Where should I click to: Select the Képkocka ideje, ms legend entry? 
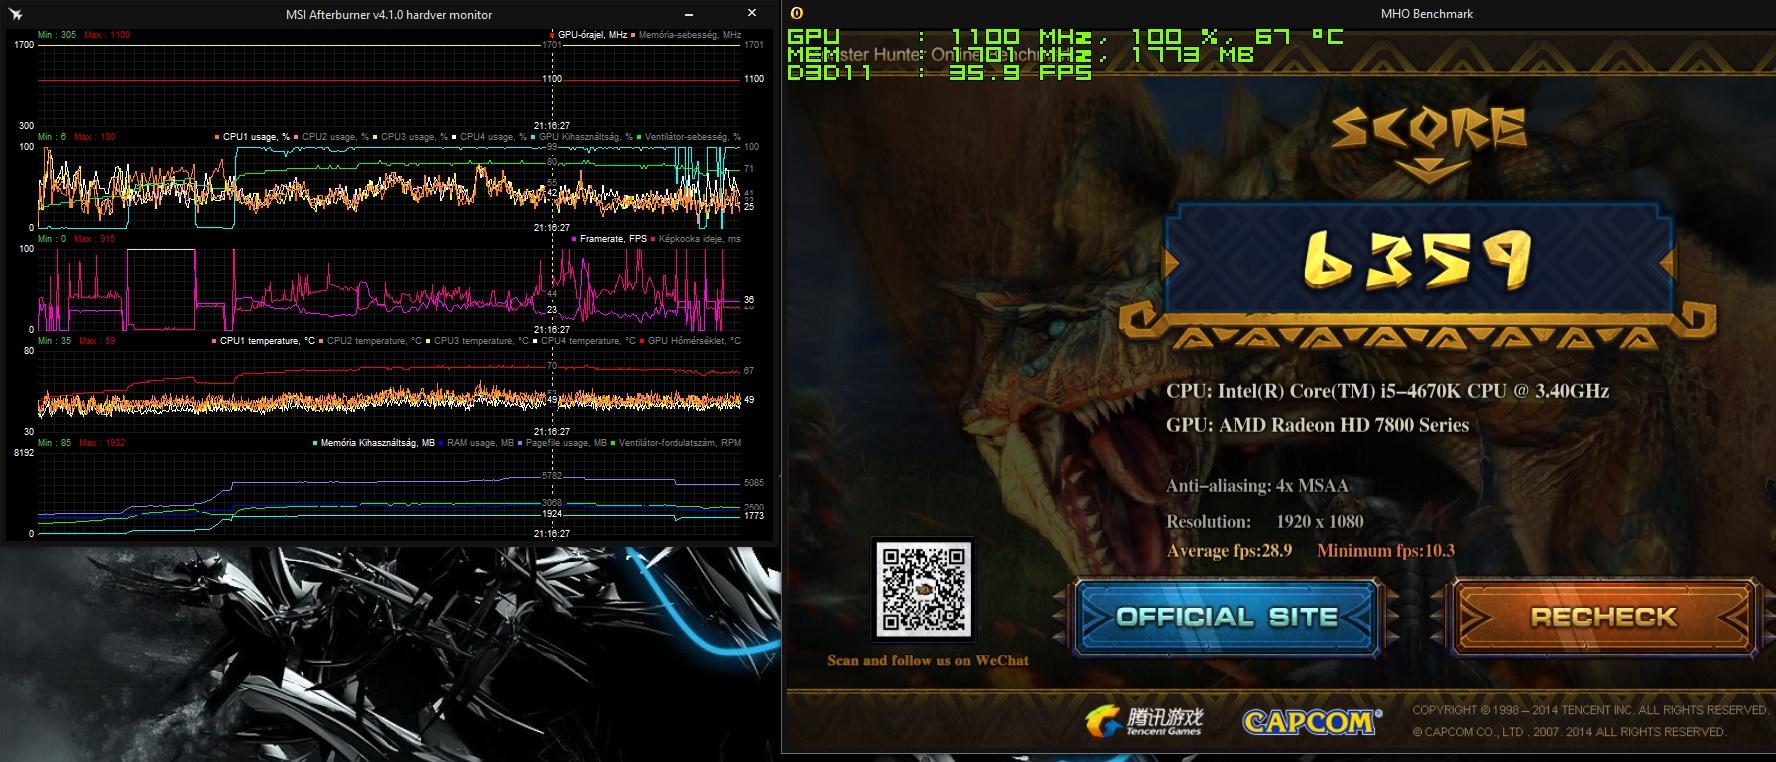(696, 239)
